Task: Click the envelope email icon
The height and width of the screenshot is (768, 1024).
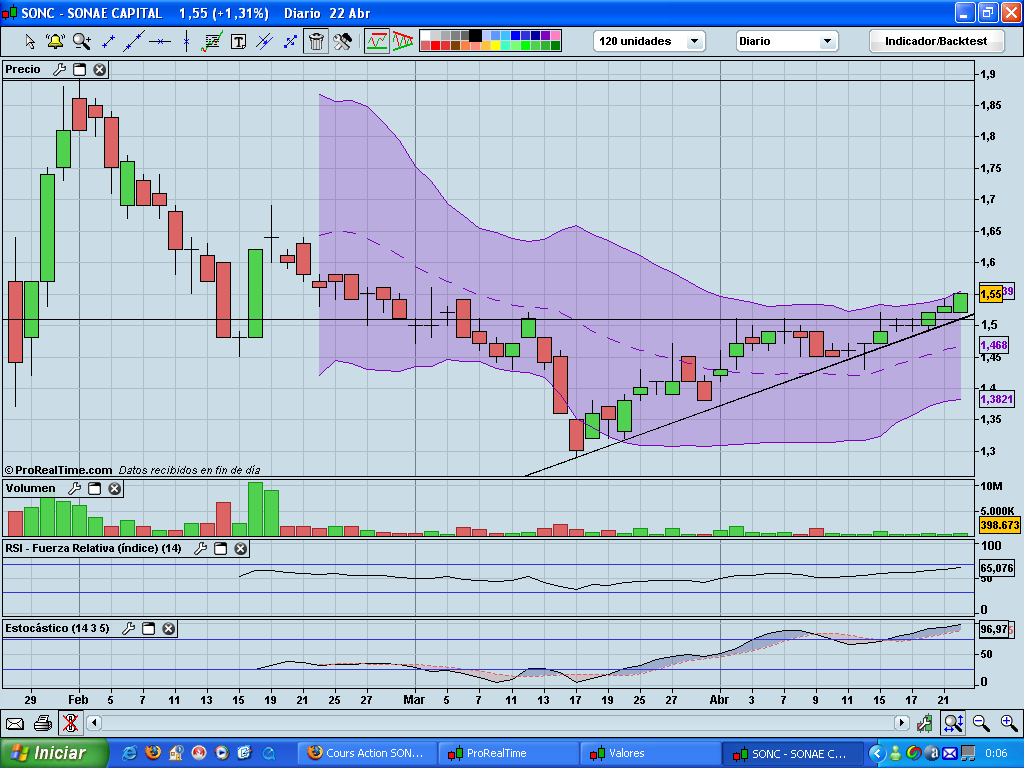Action: (x=15, y=722)
